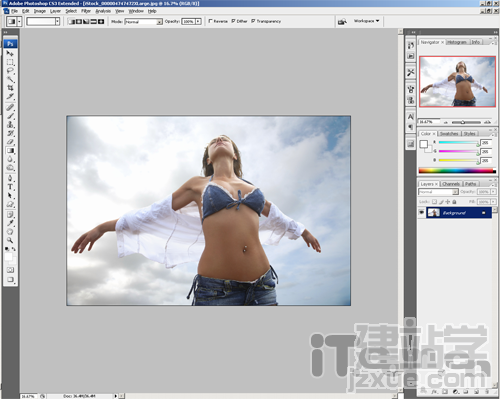Image resolution: width=500 pixels, height=399 pixels.
Task: Select the Custom Shape tool
Action: coord(10,204)
